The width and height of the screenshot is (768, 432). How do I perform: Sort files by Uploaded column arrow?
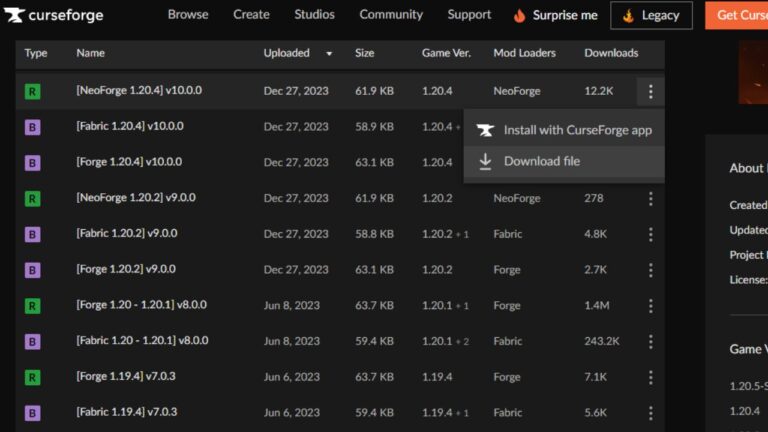coord(330,53)
